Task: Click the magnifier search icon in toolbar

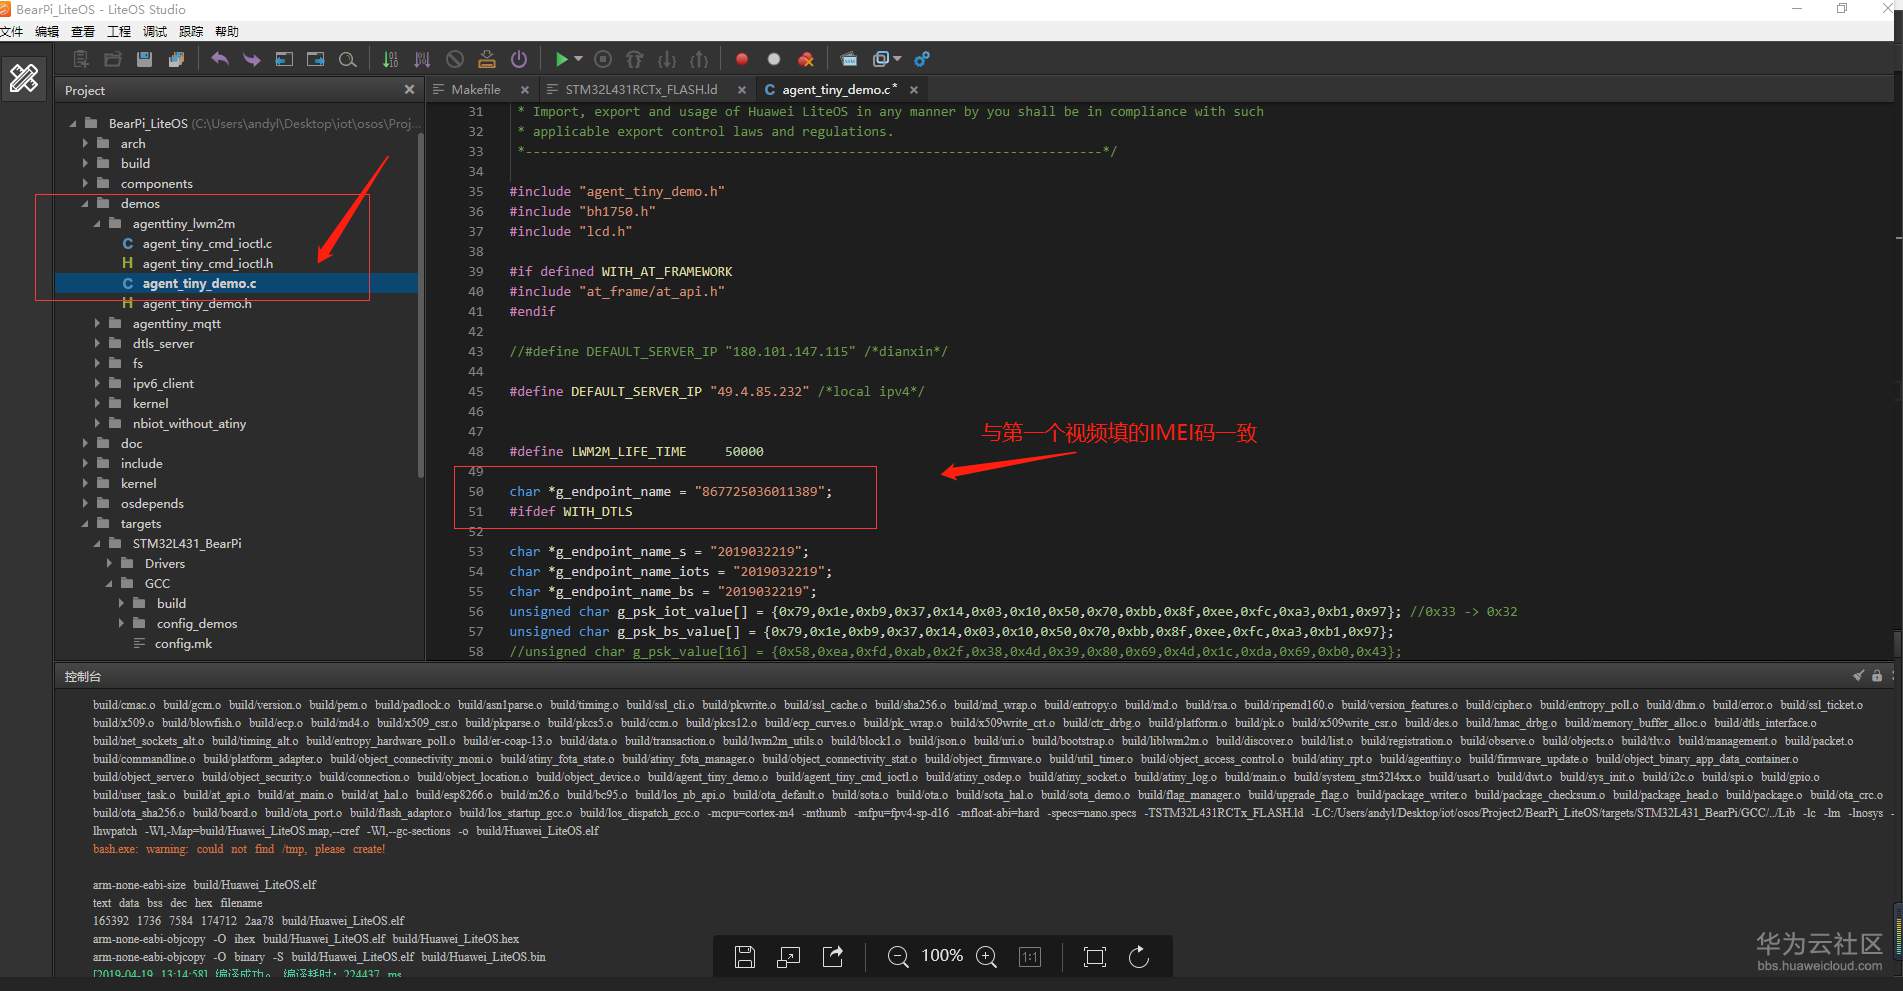Action: pos(347,59)
